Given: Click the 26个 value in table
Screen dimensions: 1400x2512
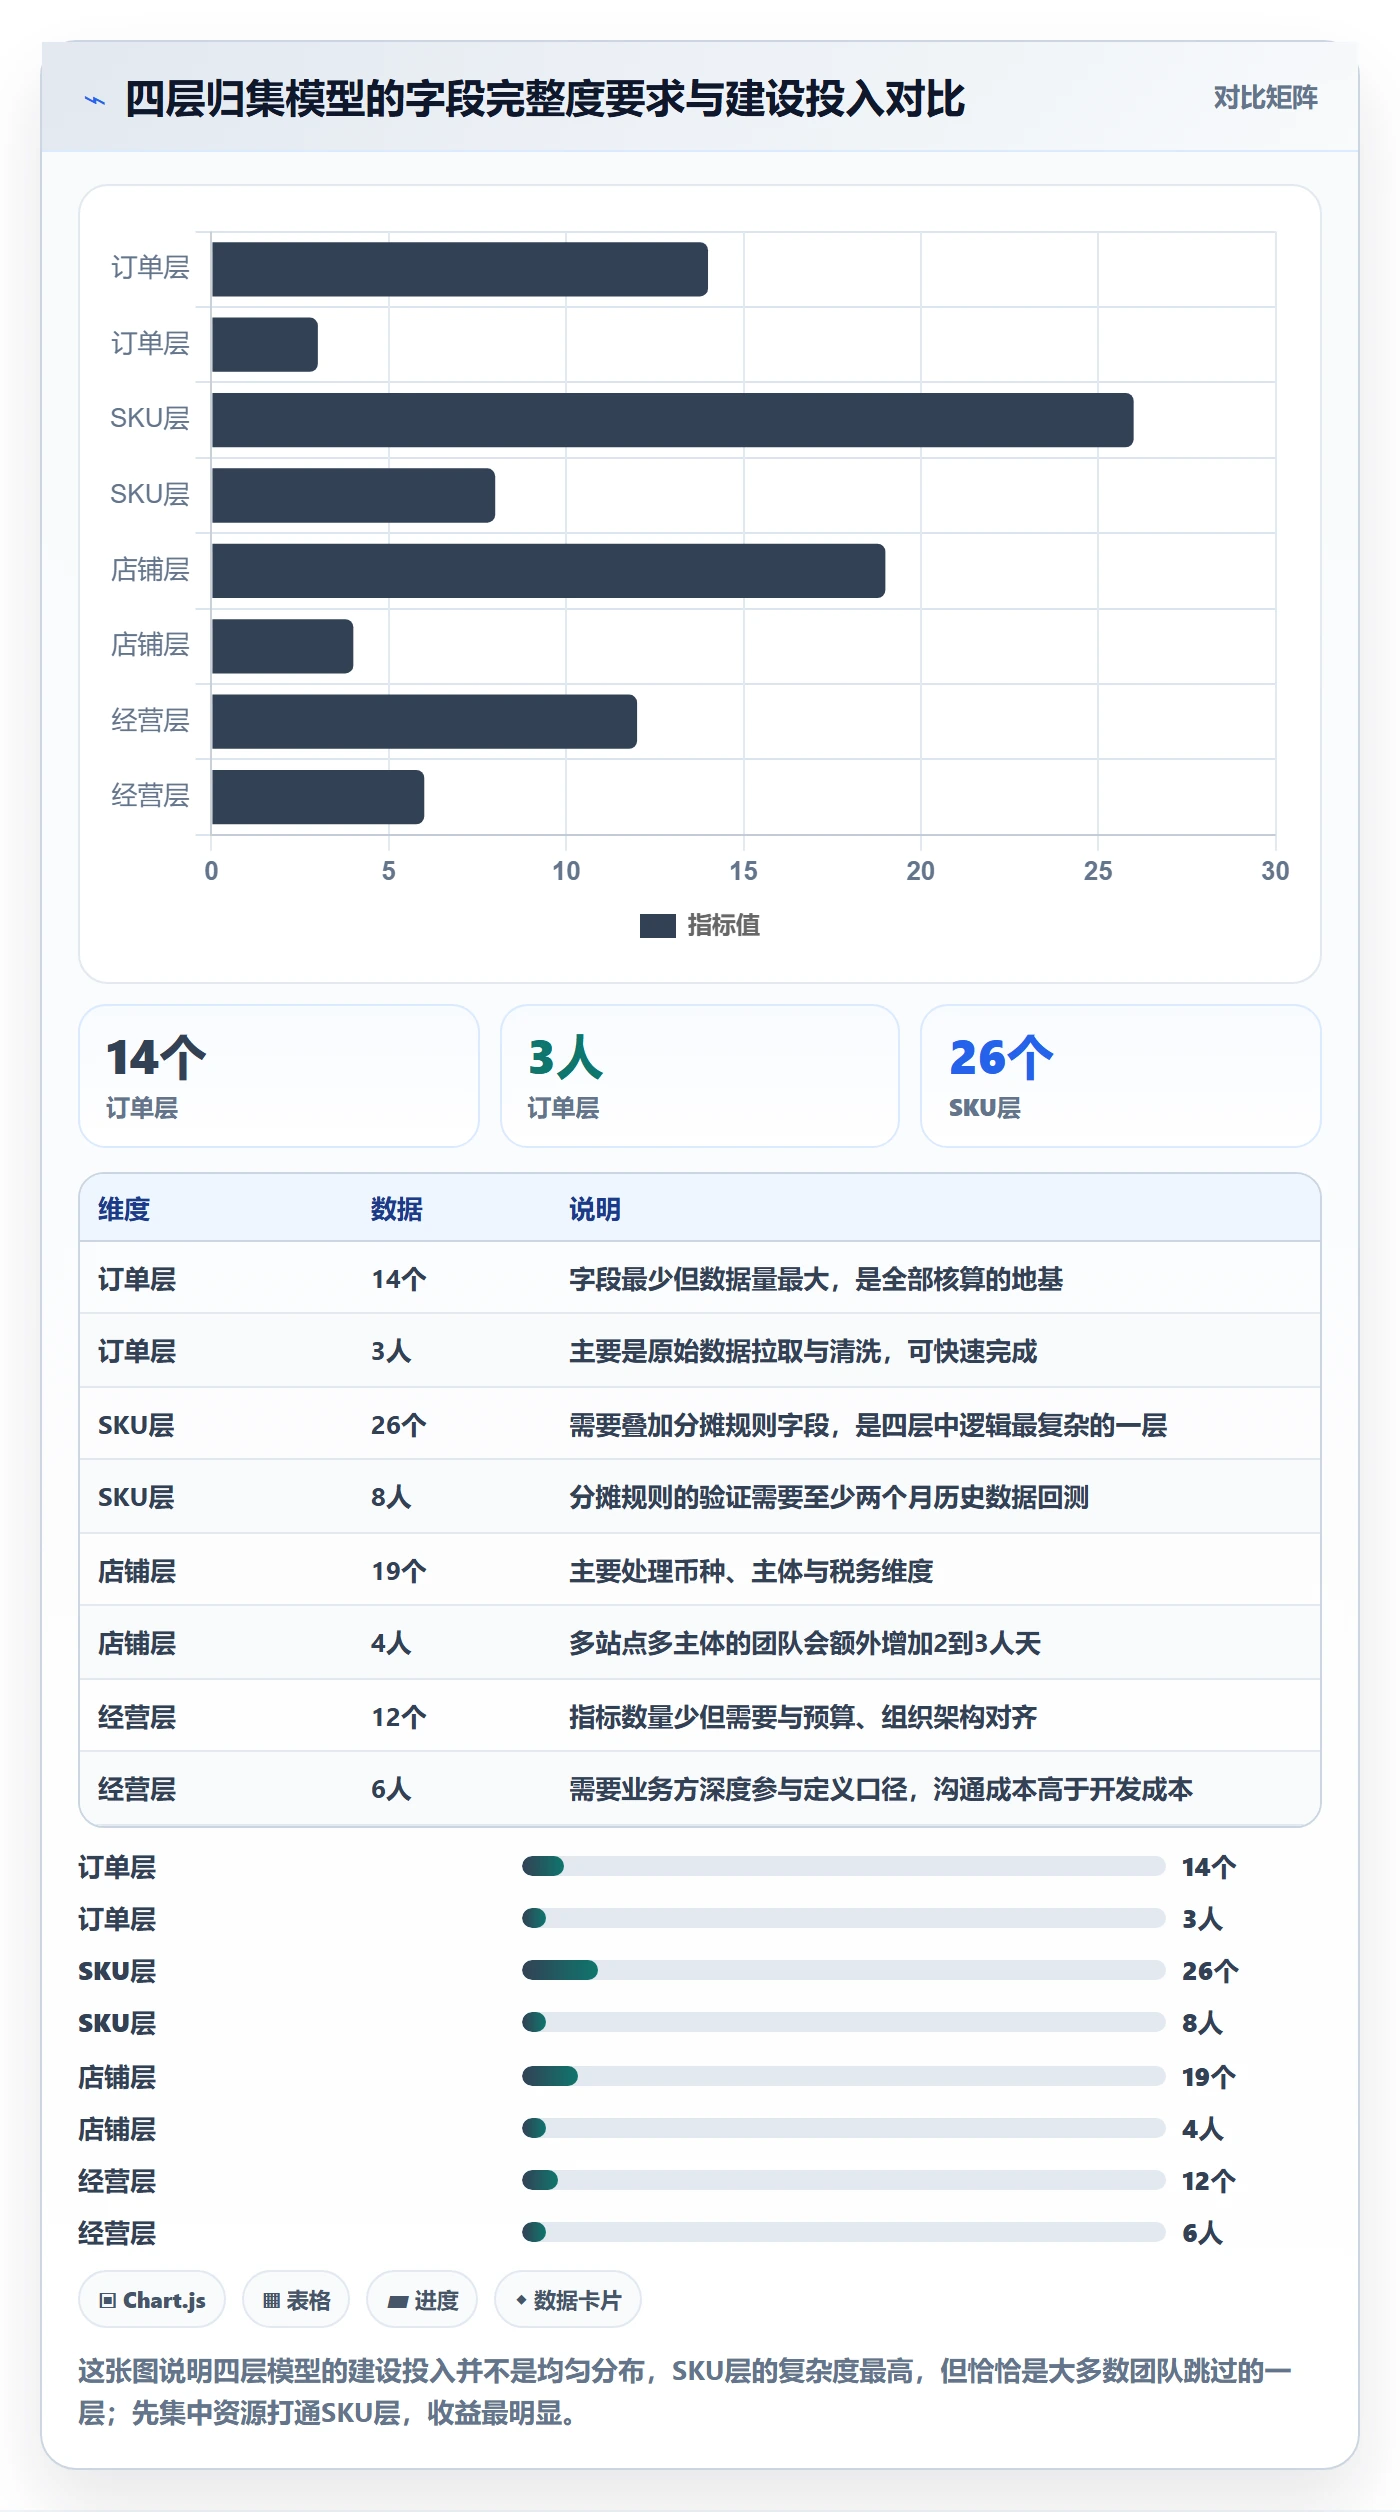Looking at the screenshot, I should pos(399,1425).
